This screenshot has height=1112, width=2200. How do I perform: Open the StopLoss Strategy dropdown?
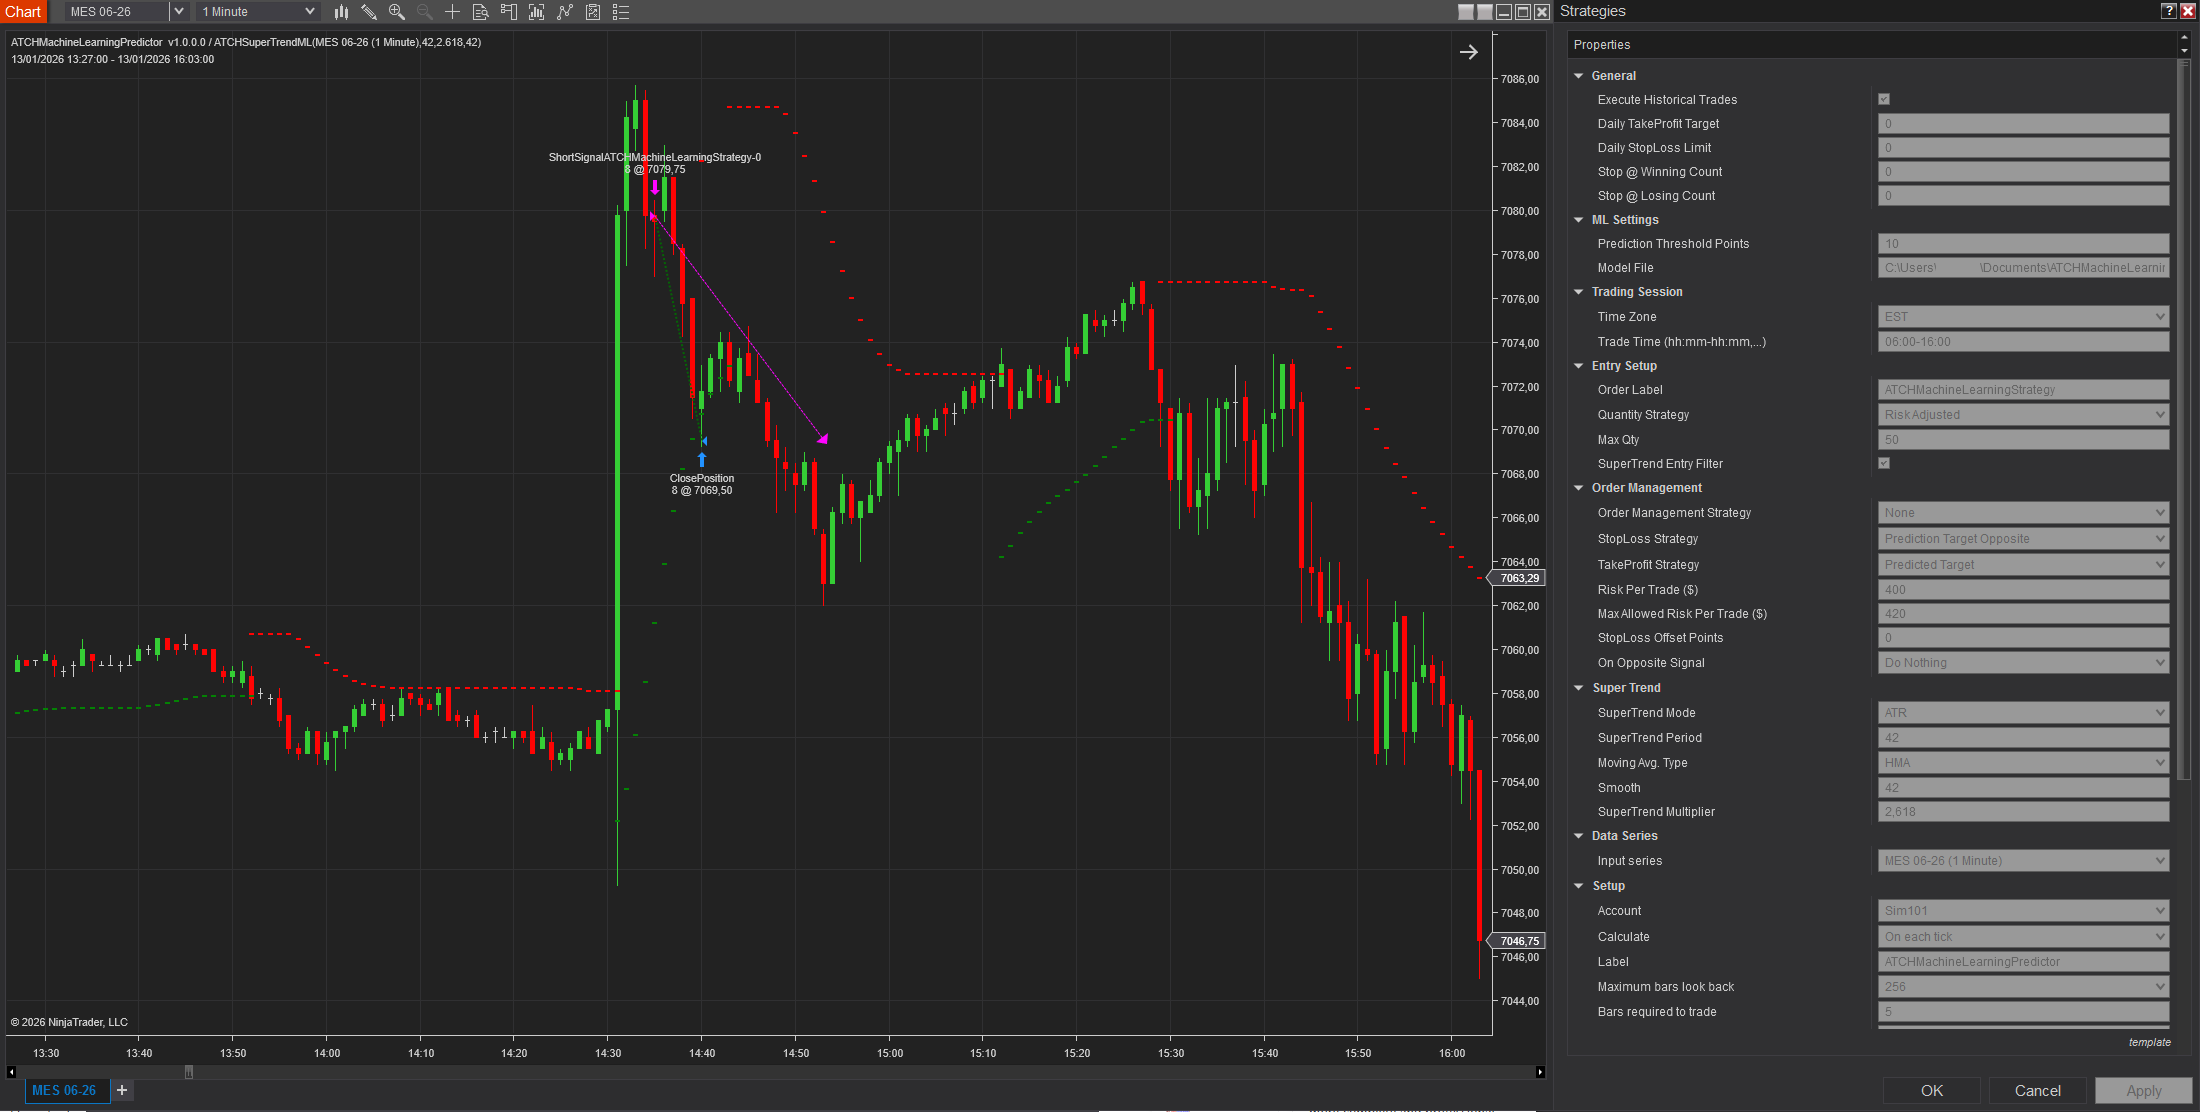2023,539
